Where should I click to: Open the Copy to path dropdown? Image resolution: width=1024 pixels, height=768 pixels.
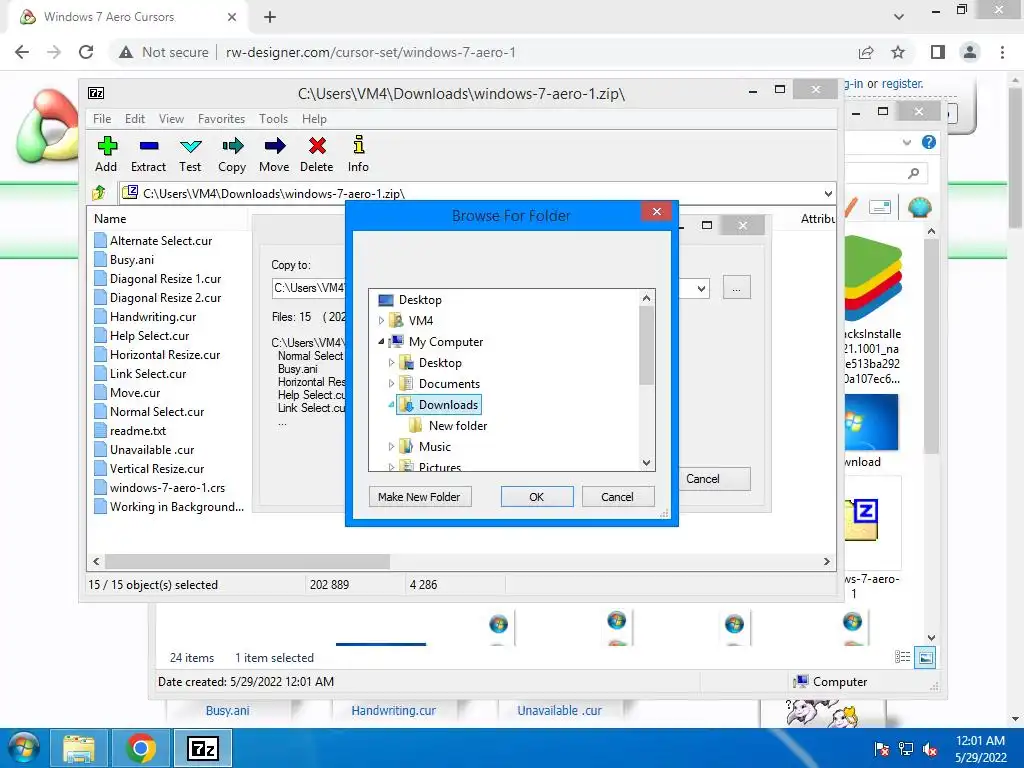(x=701, y=288)
